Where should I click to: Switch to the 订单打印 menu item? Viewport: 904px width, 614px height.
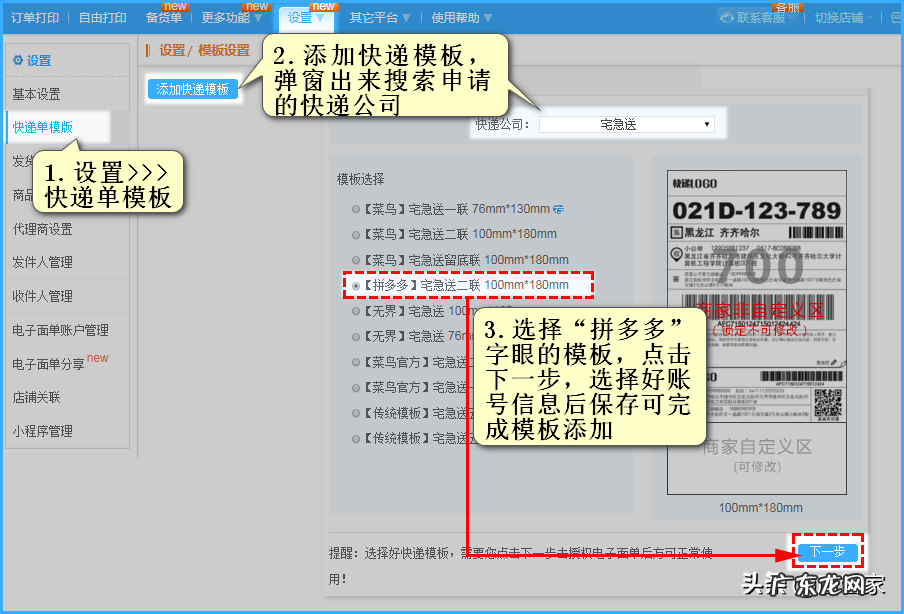32,15
